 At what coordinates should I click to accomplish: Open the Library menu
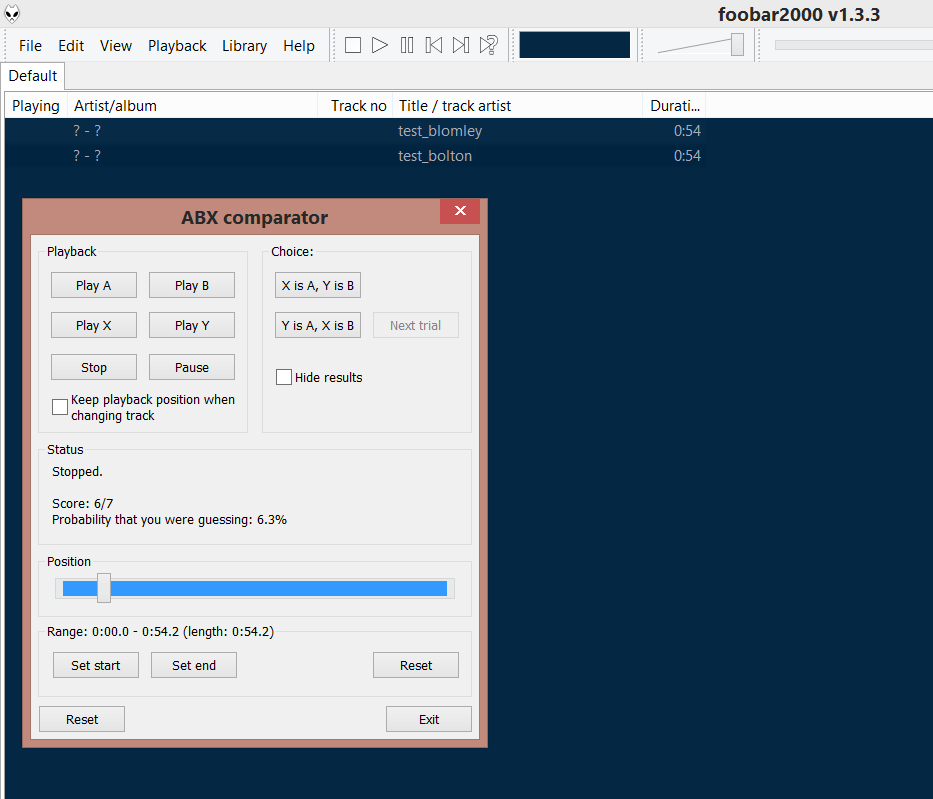[244, 46]
